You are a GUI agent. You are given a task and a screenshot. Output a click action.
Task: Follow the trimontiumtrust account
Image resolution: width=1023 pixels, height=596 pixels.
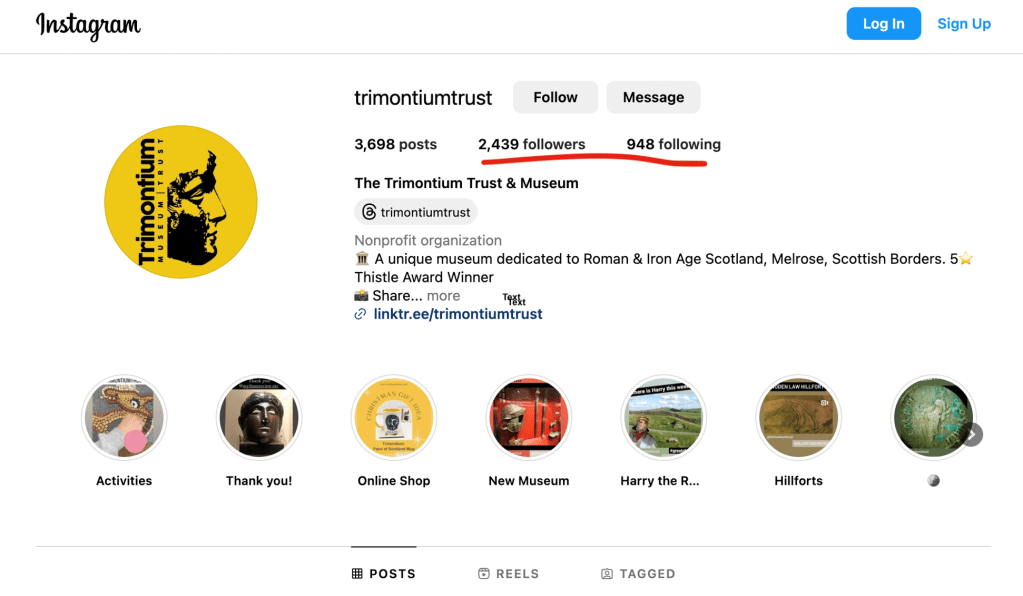coord(555,97)
